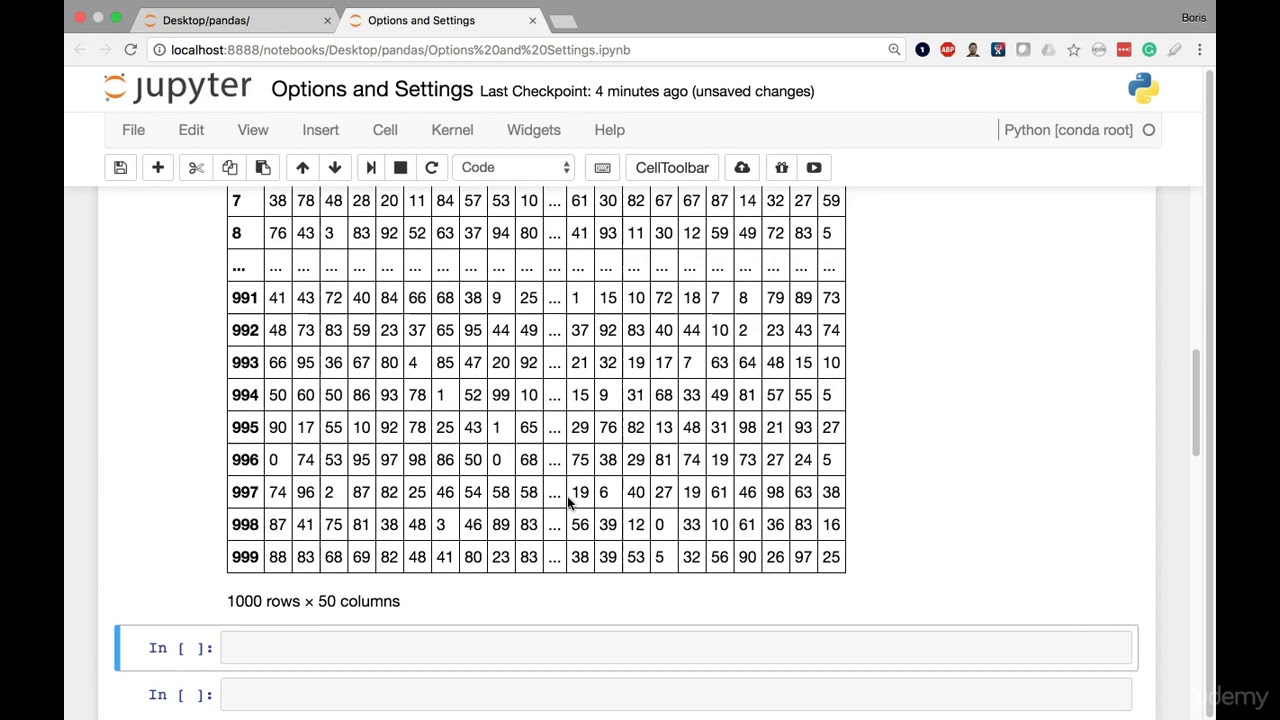Viewport: 1280px width, 720px height.
Task: Click the Last Checkpoint status text
Action: click(647, 91)
